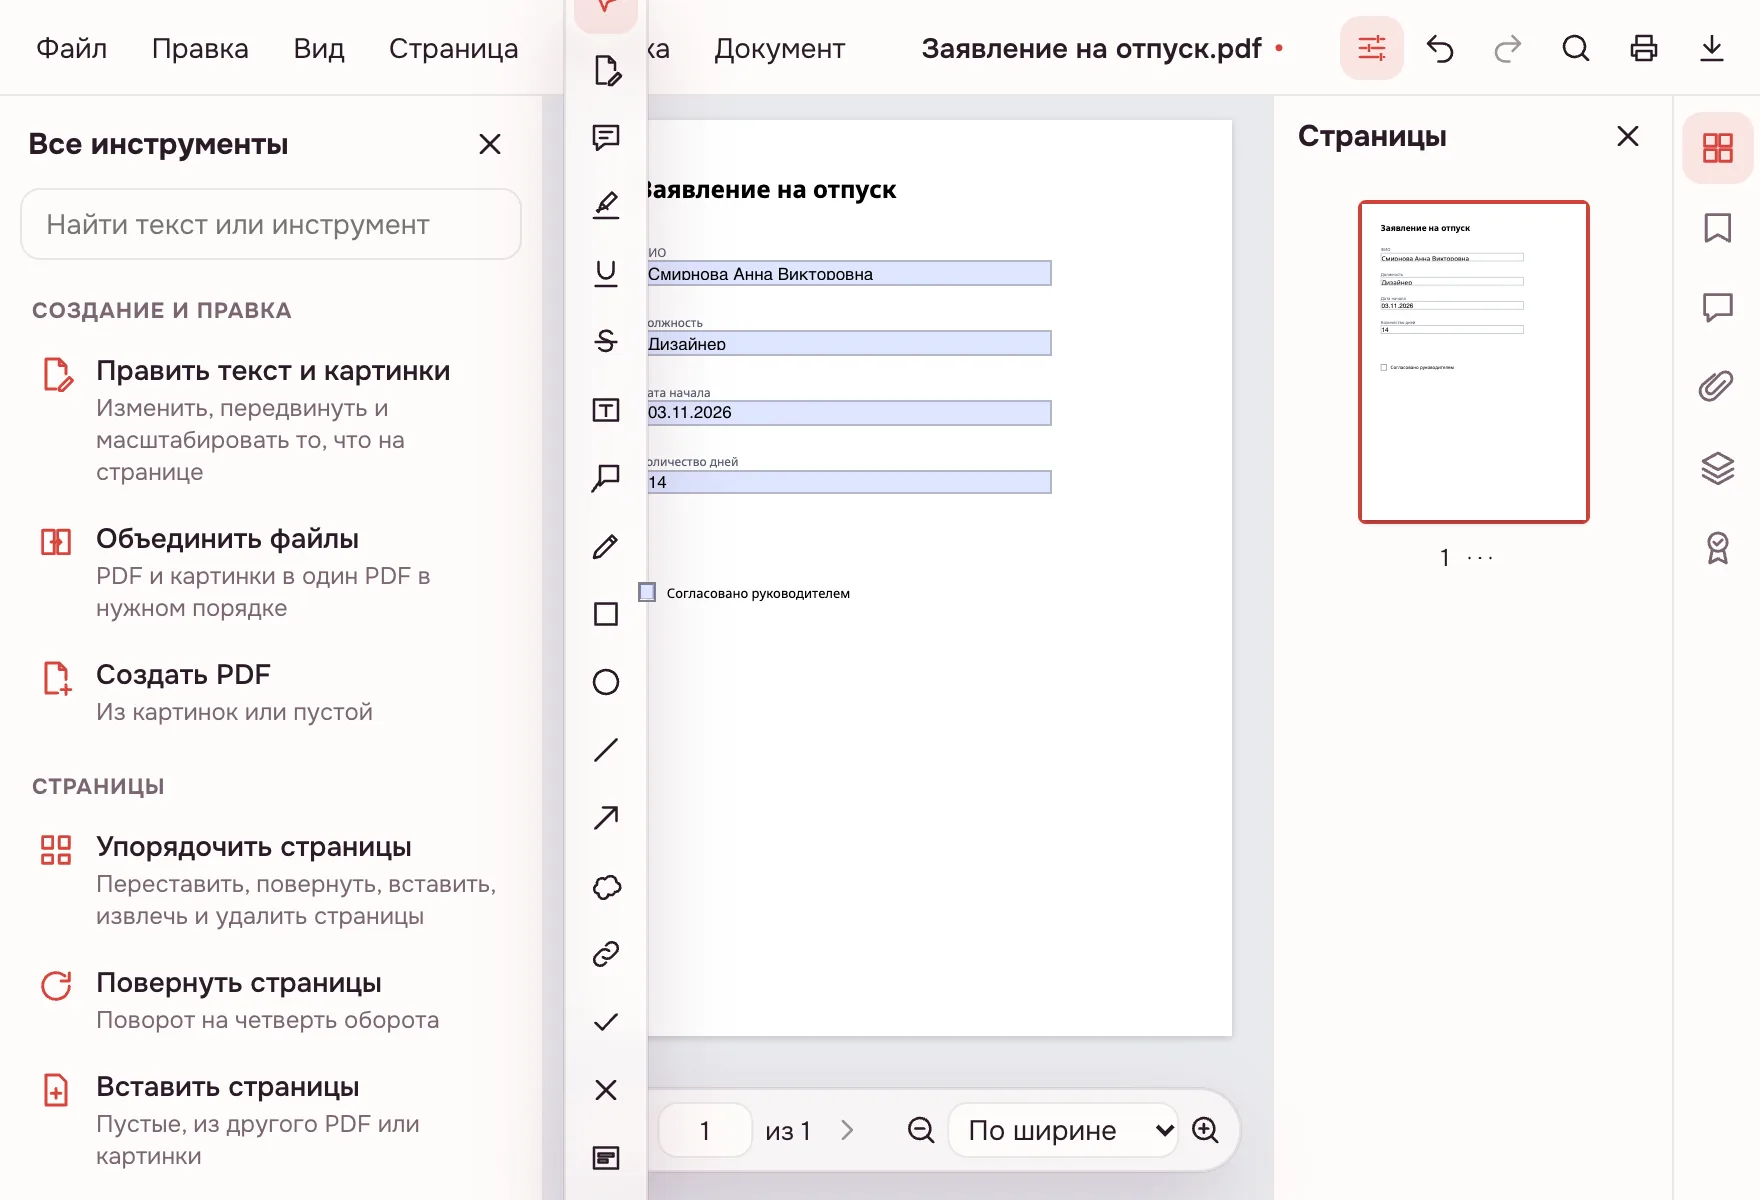Viewport: 1760px width, 1200px height.
Task: Select the ellipse shape tool
Action: (606, 682)
